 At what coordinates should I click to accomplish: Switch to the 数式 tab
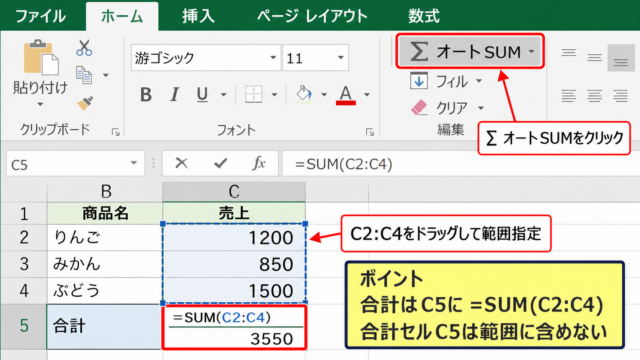[424, 16]
